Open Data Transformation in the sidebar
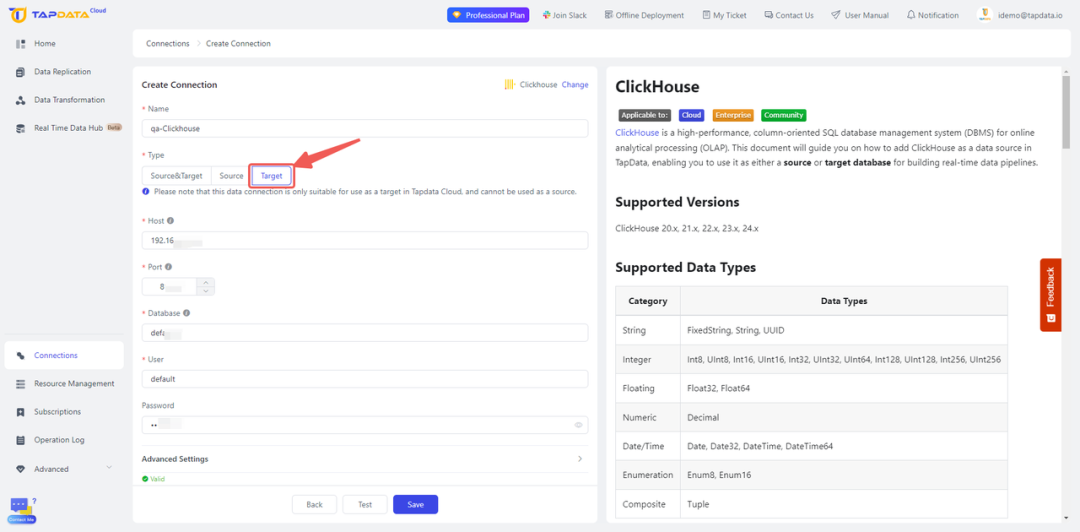This screenshot has width=1080, height=532. click(x=64, y=100)
